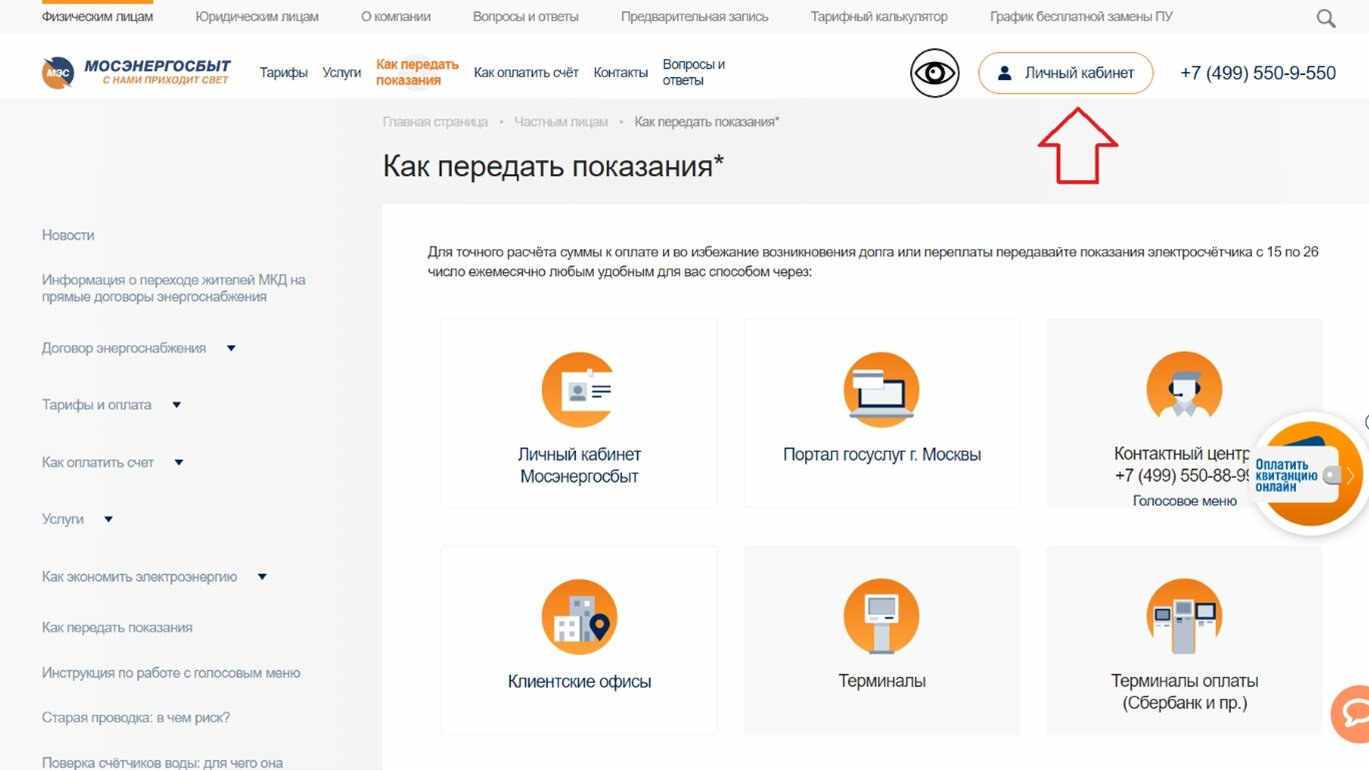Open График бесплатной замены ПУ
The height and width of the screenshot is (770, 1369).
click(1081, 17)
